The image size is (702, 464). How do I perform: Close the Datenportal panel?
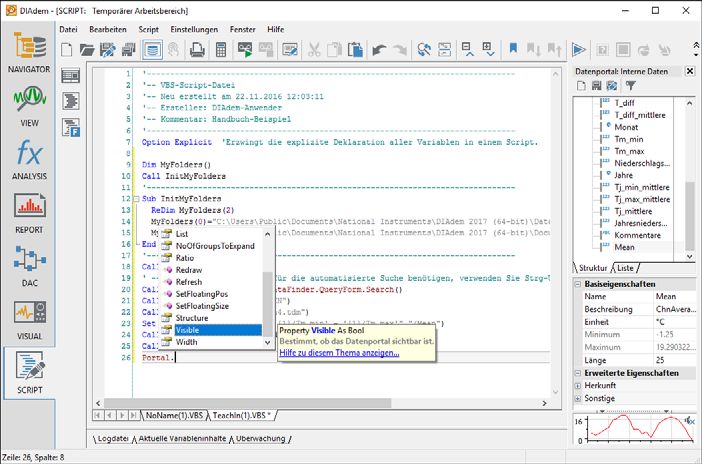coord(690,71)
